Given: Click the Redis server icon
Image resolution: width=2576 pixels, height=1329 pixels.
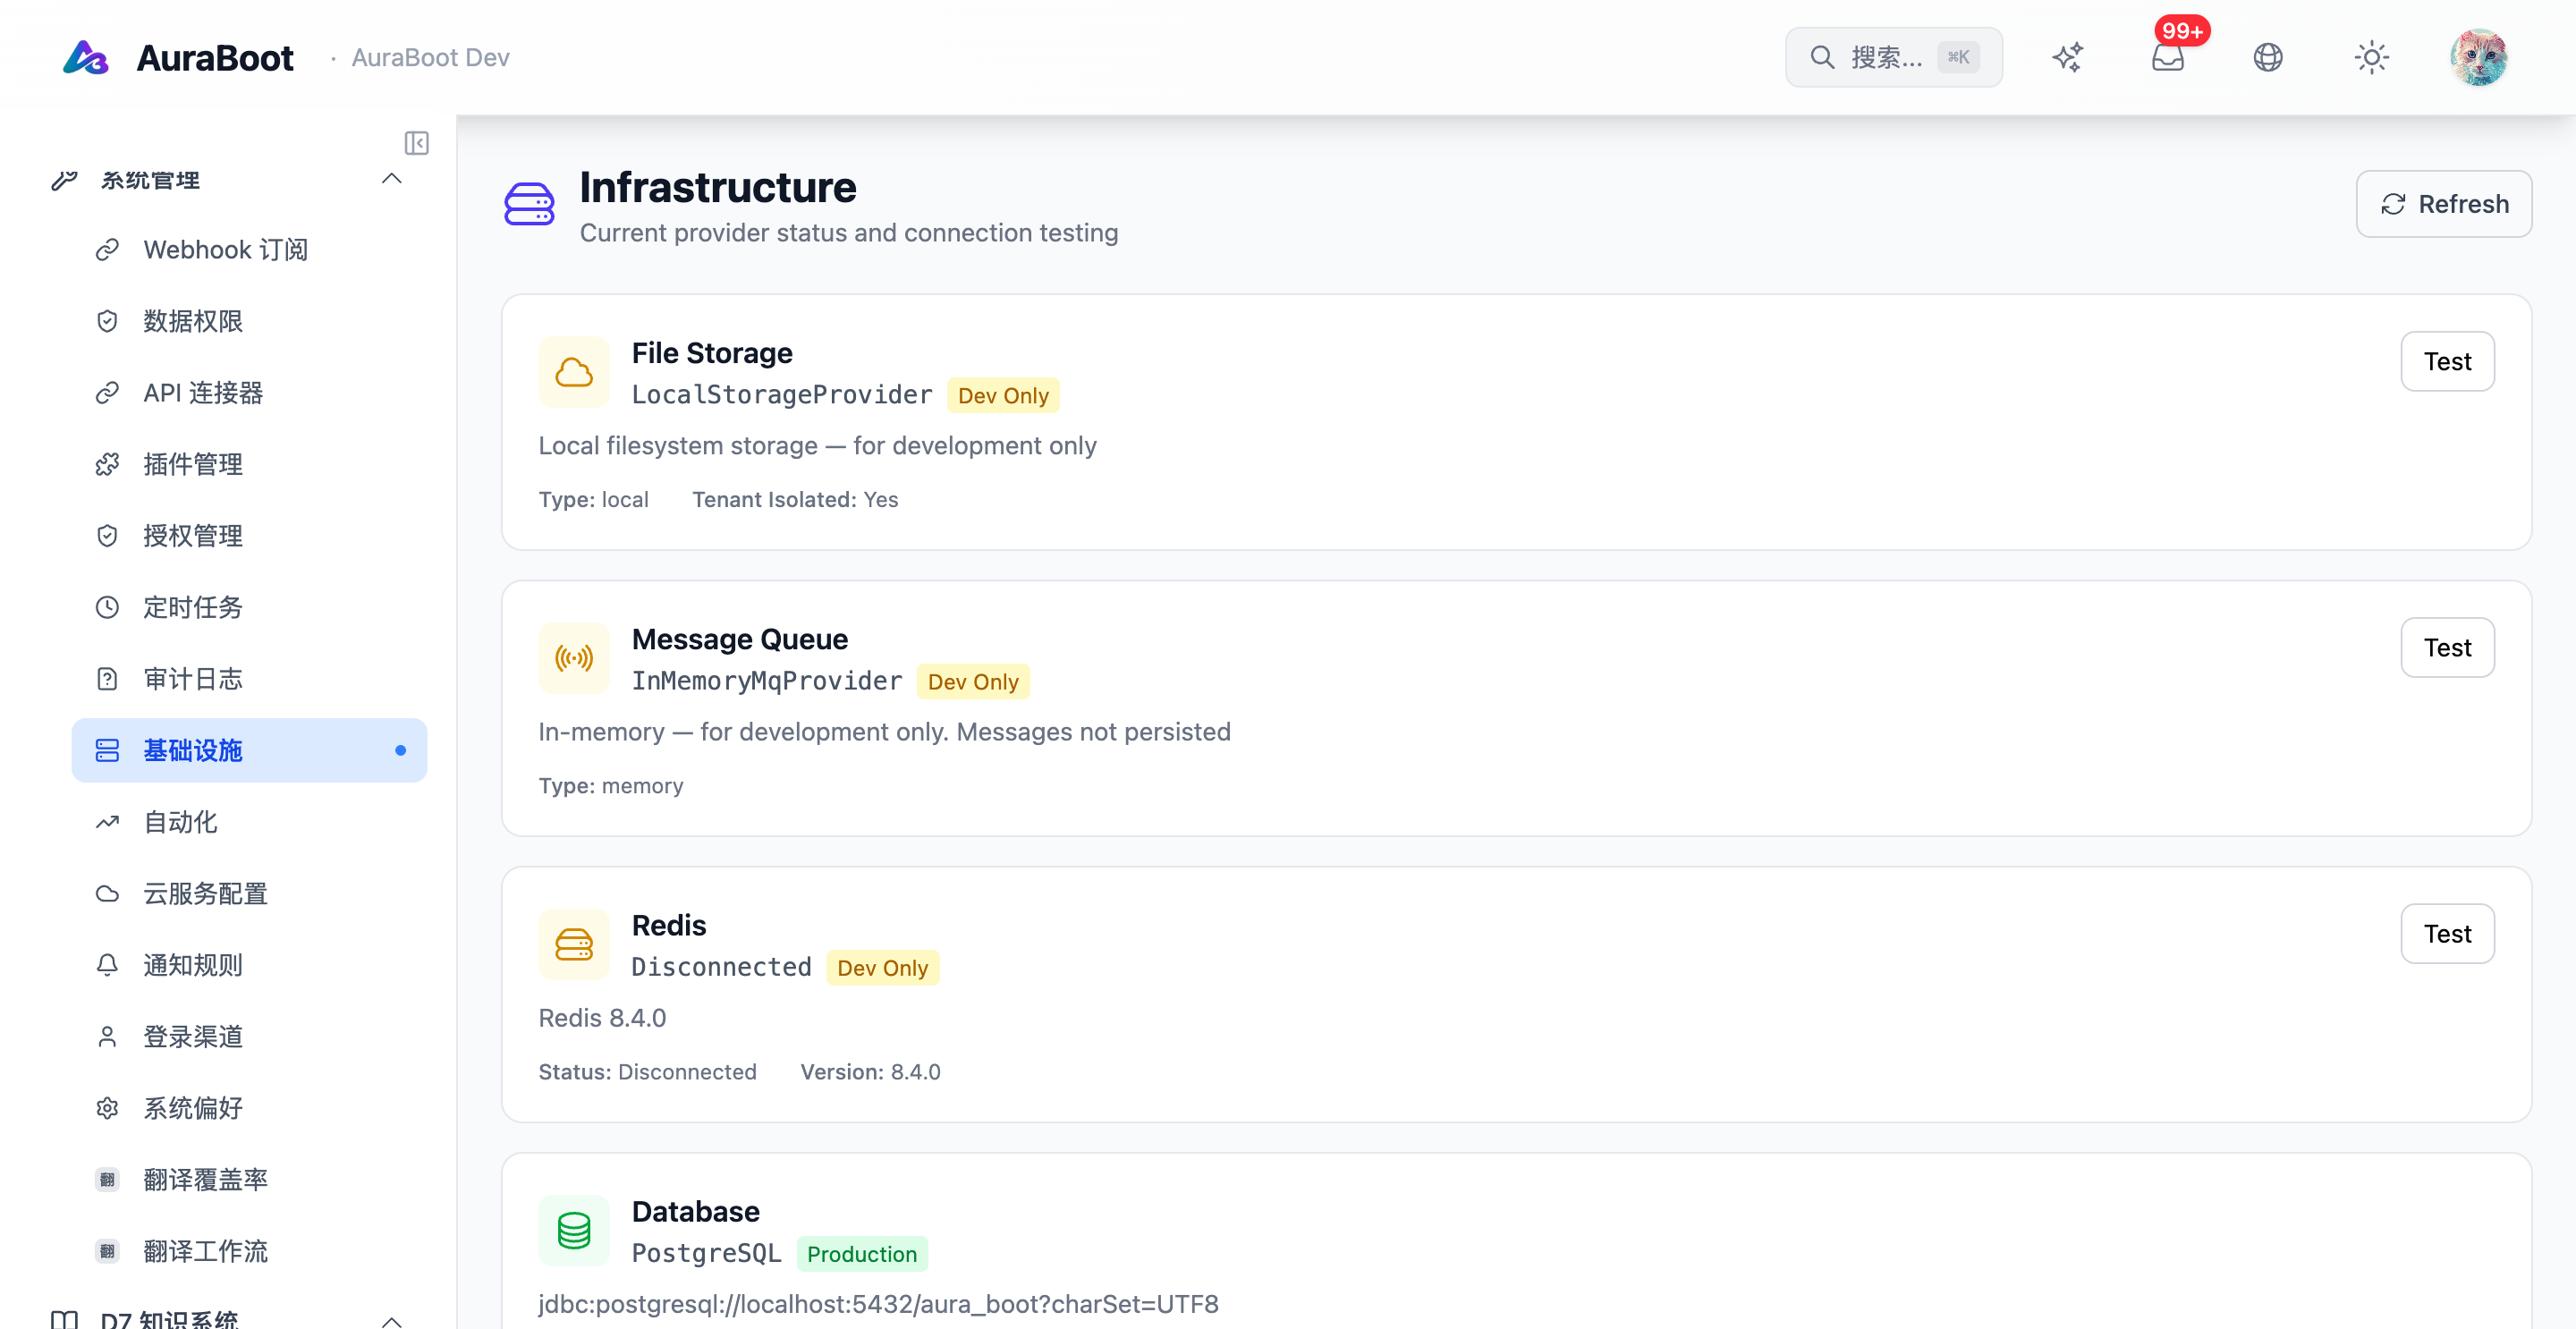Looking at the screenshot, I should [574, 944].
